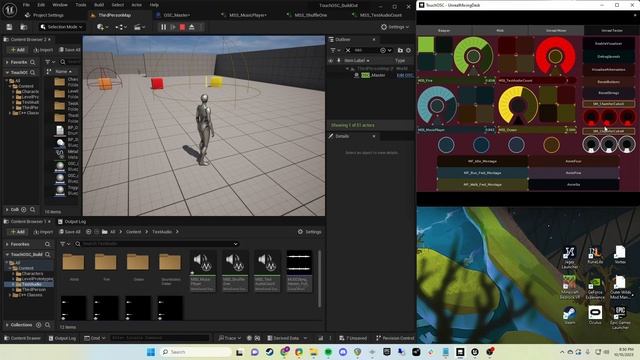Open the Outliner settings gear

tap(409, 50)
